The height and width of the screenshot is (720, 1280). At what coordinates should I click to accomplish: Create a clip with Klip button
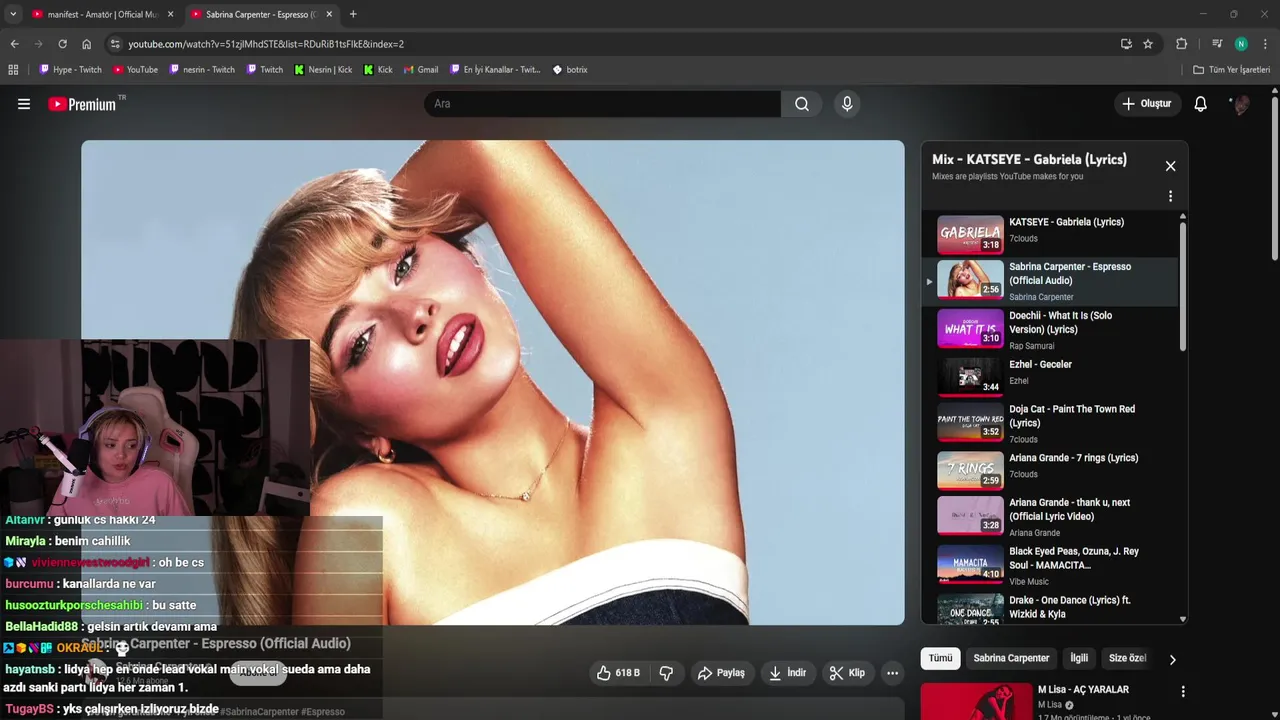click(x=847, y=673)
